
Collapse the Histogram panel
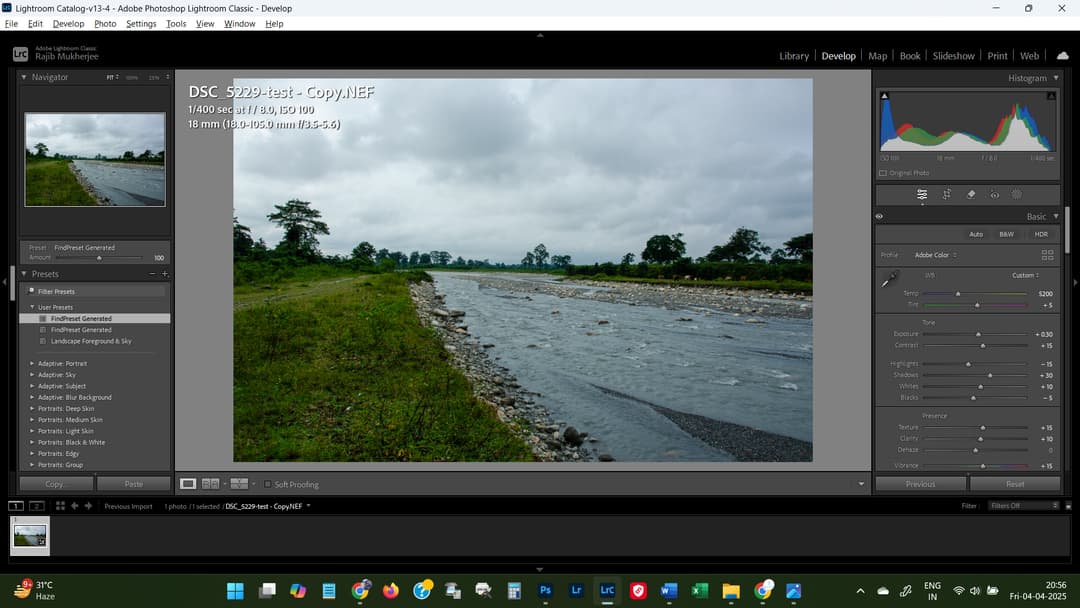1056,78
